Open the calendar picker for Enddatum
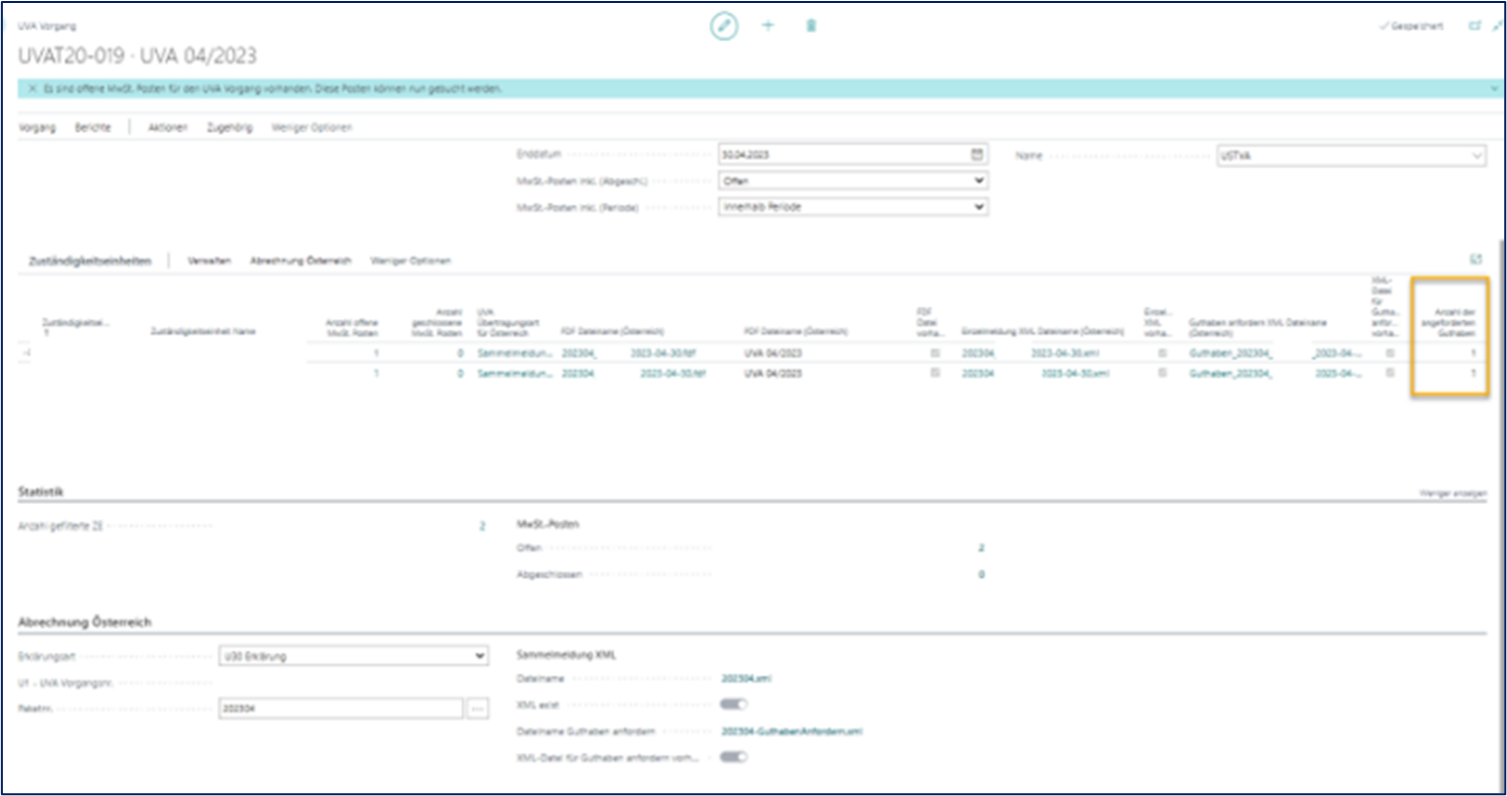 (977, 155)
